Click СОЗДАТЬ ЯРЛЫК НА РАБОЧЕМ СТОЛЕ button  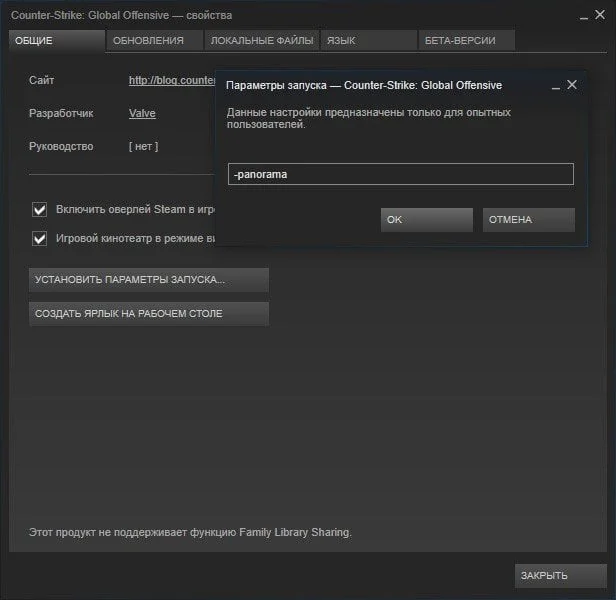[x=149, y=314]
